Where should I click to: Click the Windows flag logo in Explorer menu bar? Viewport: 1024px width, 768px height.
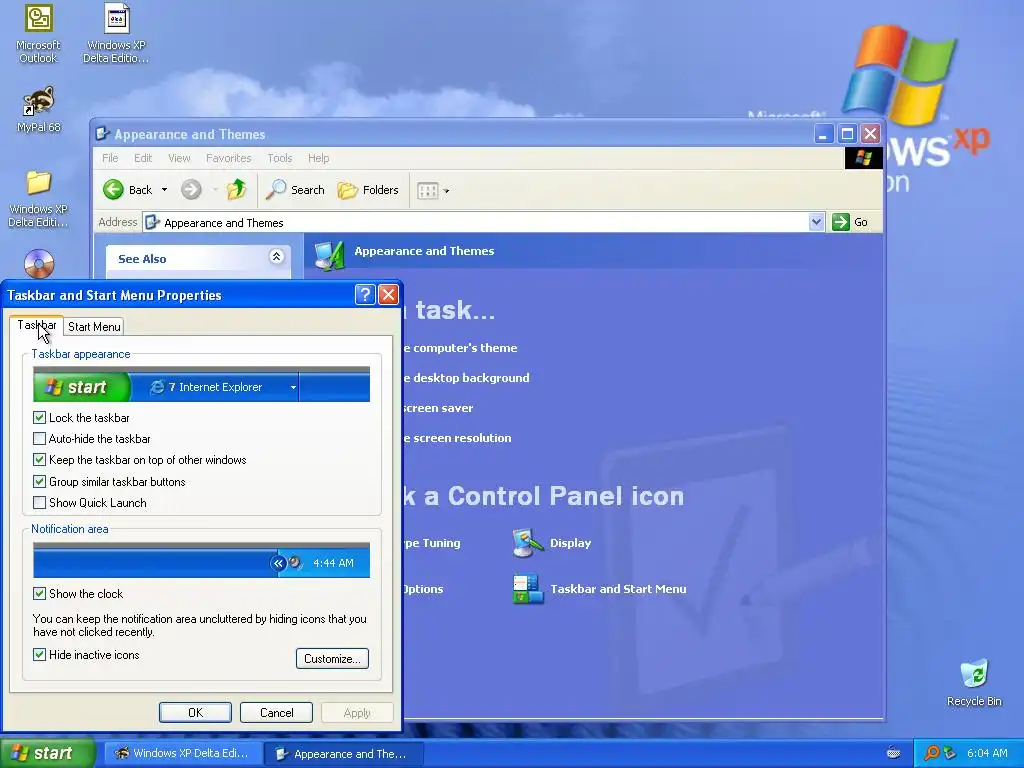coord(863,158)
